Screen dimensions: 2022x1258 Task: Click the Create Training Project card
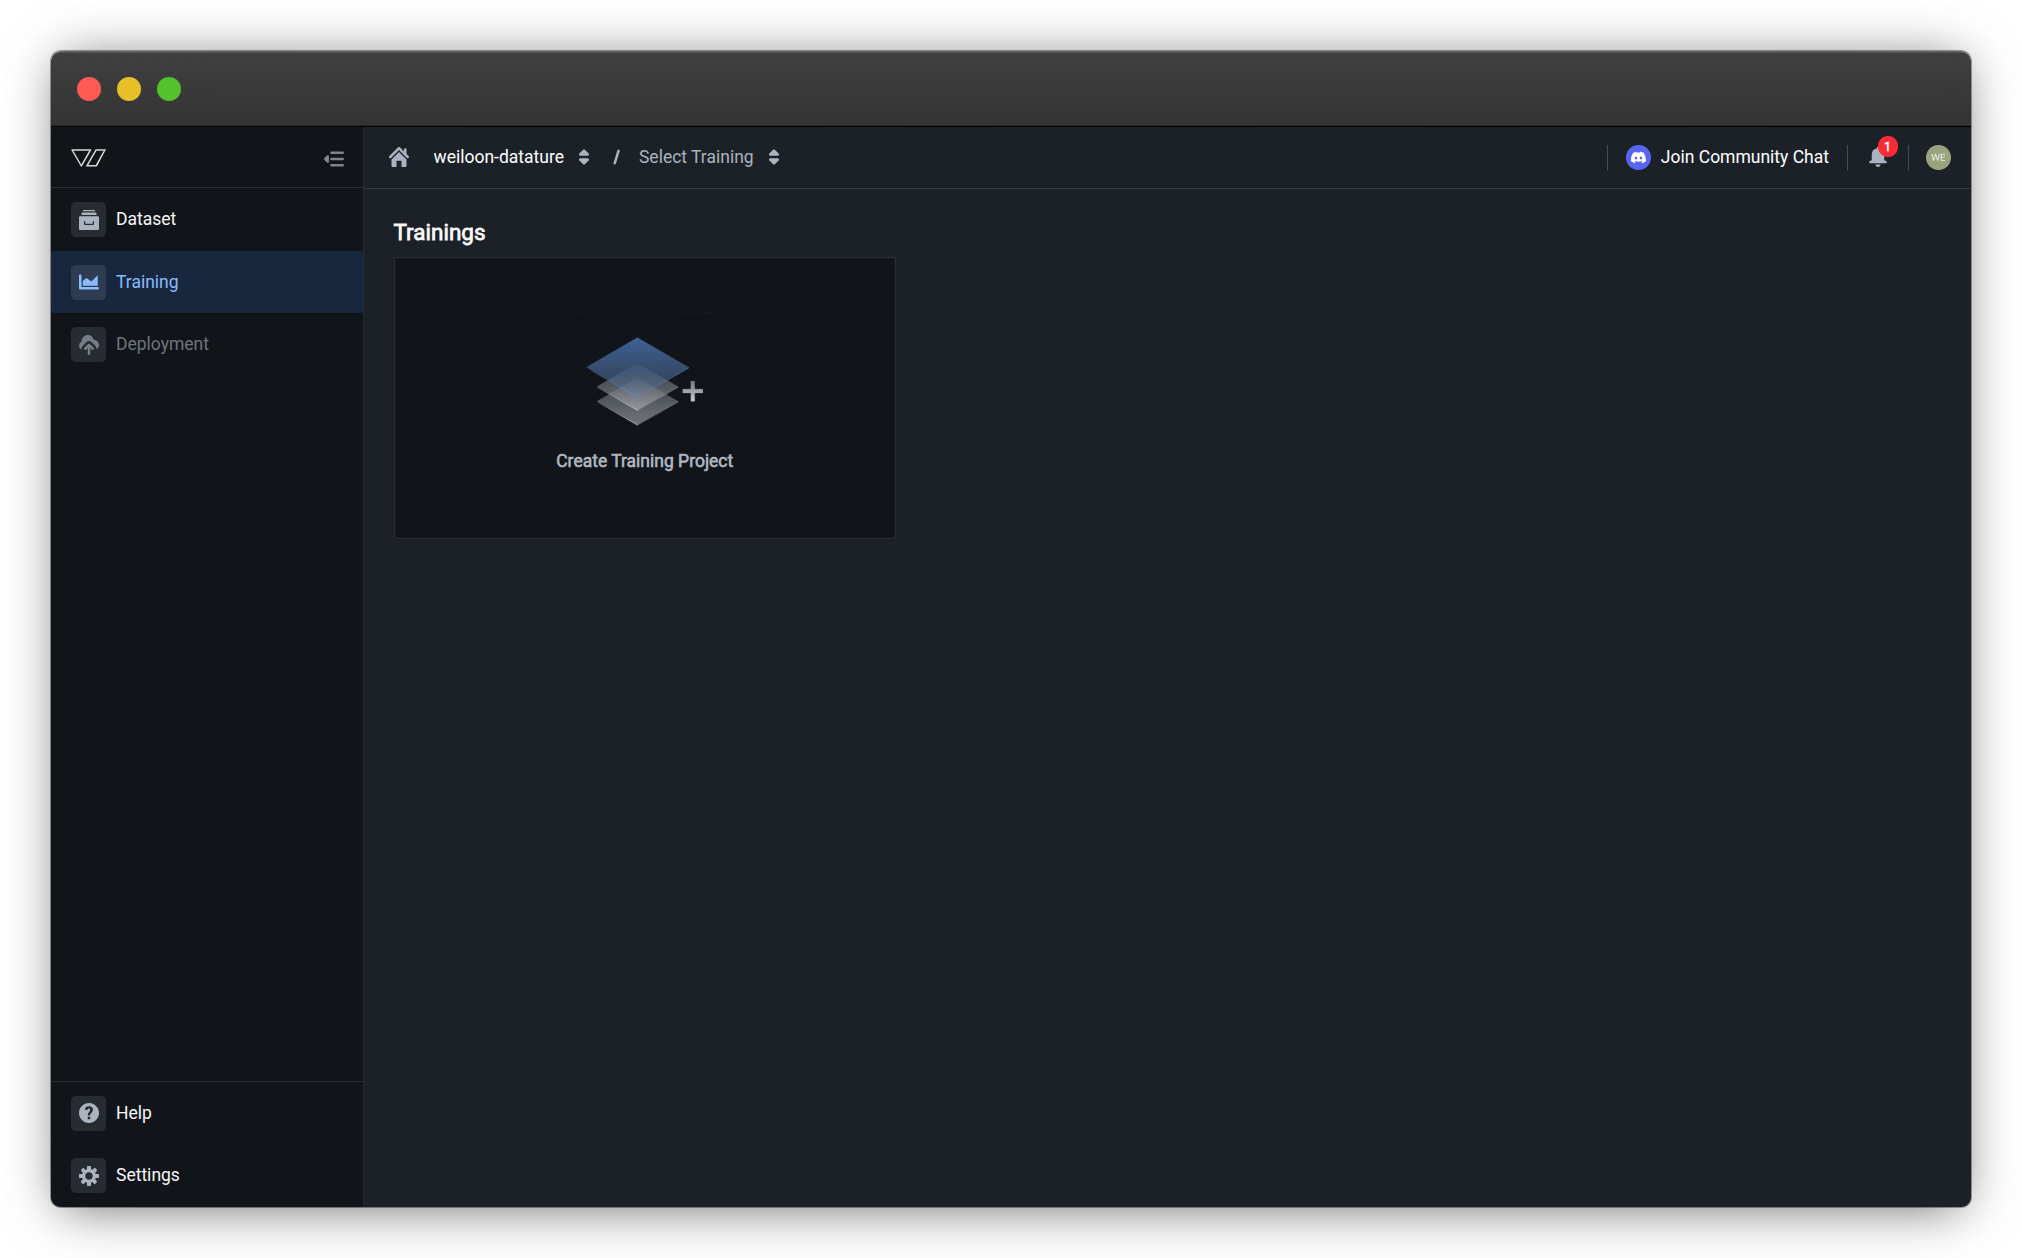644,461
